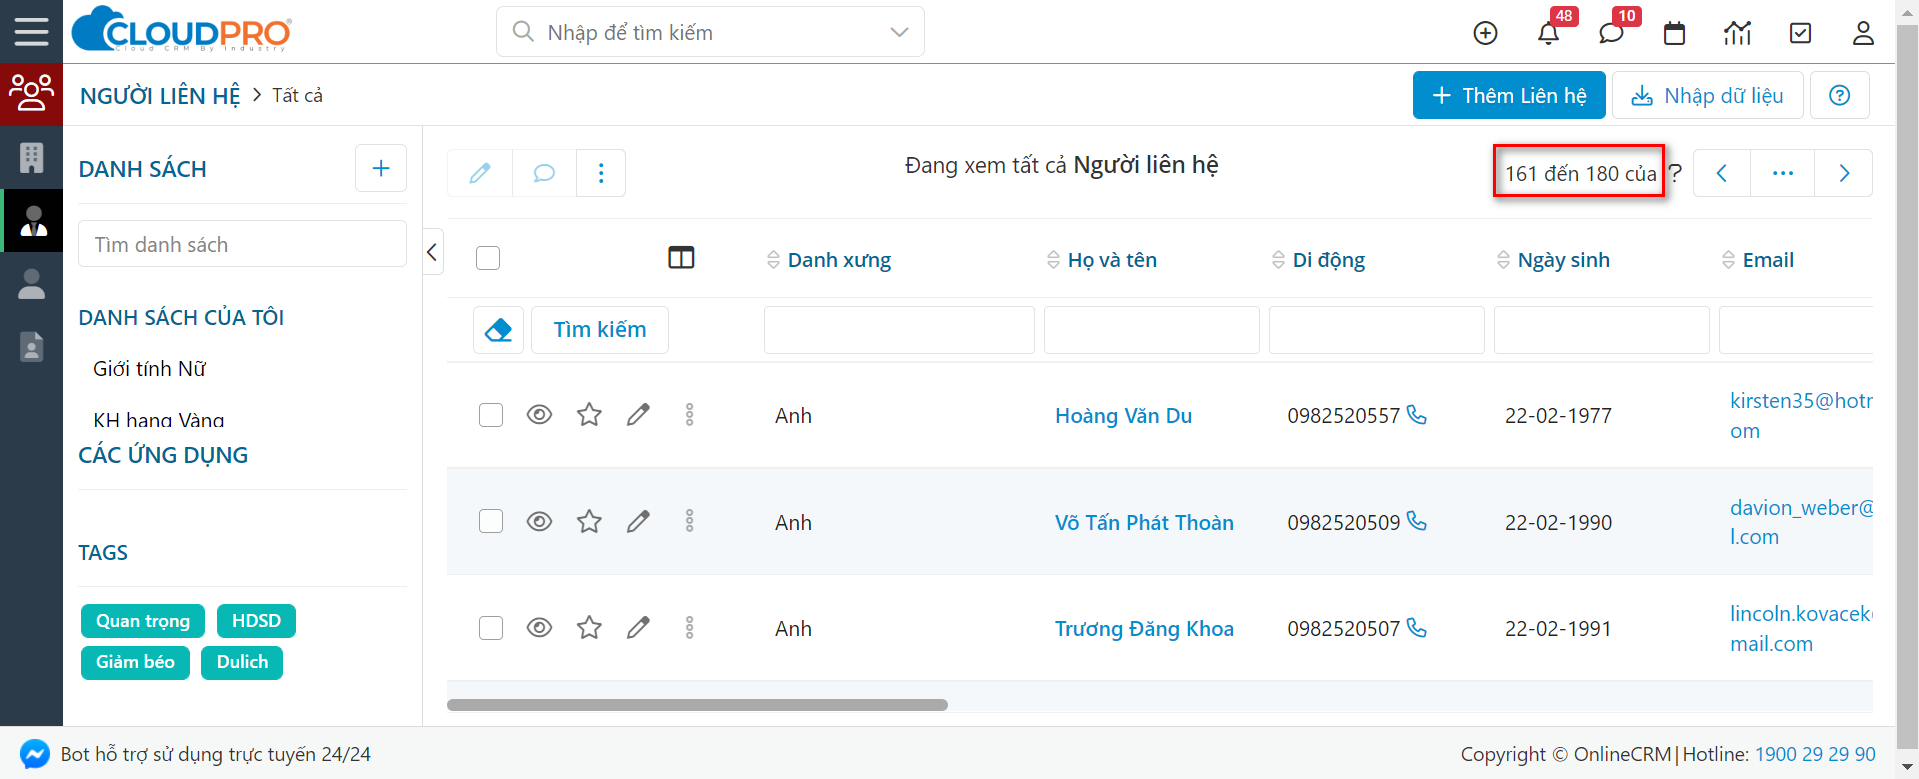
Task: Filter by Dulich tag
Action: (x=242, y=662)
